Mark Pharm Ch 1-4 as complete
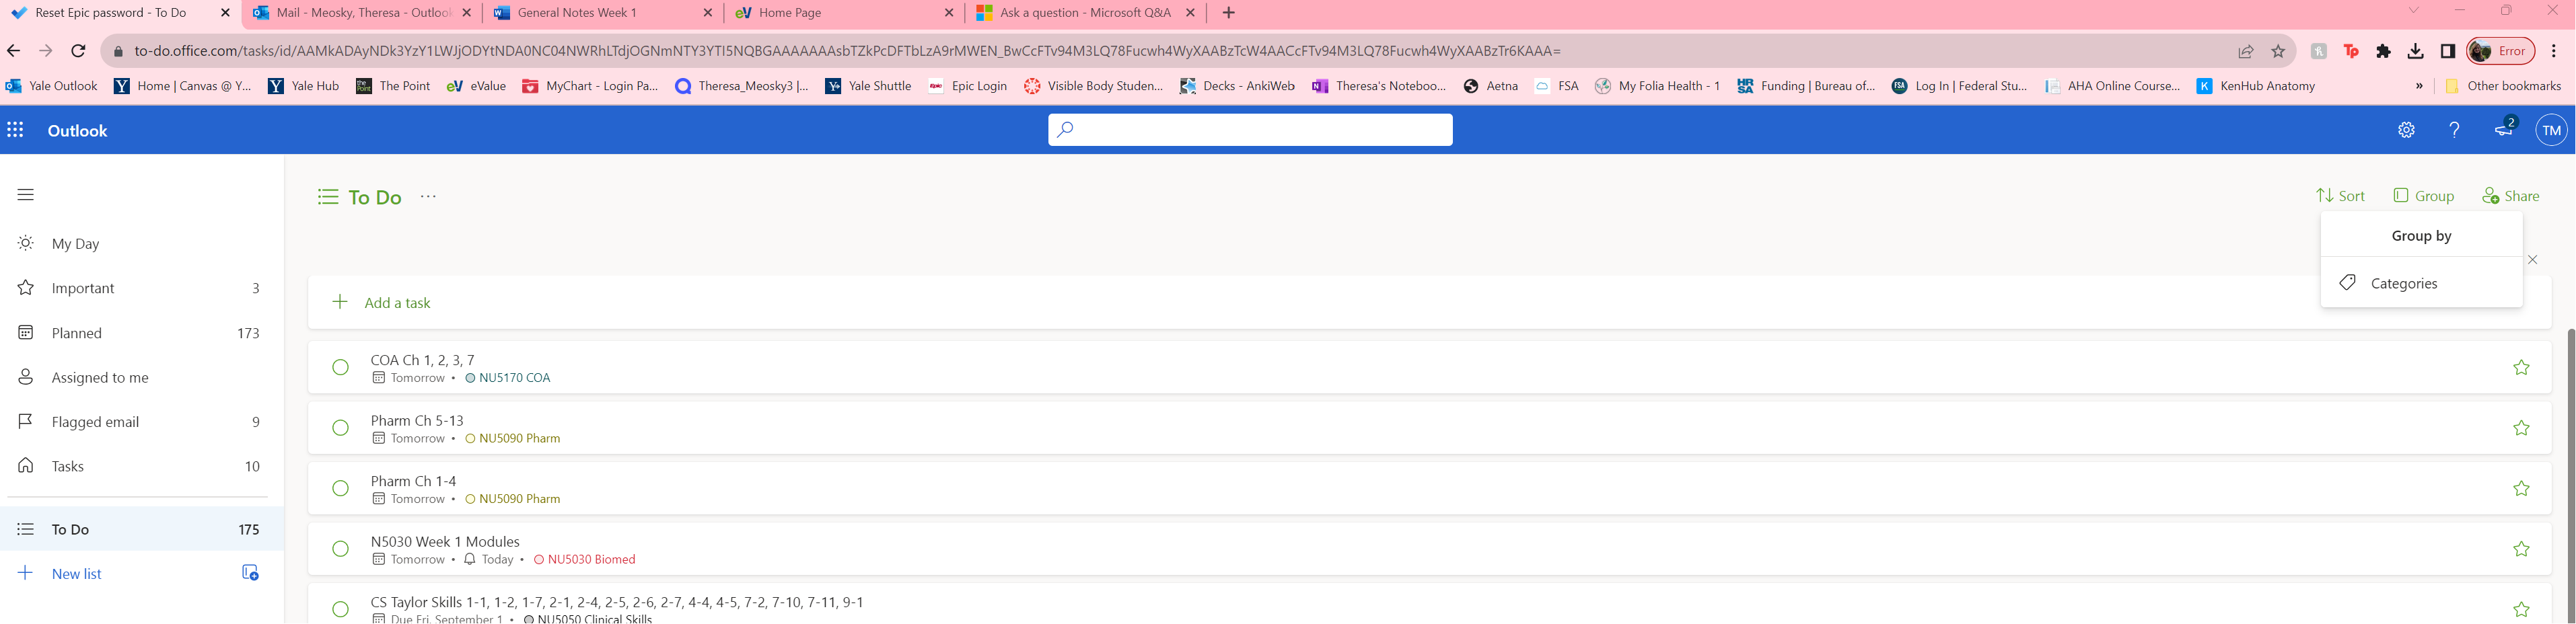Screen dimensions: 2576x624 click(340, 488)
